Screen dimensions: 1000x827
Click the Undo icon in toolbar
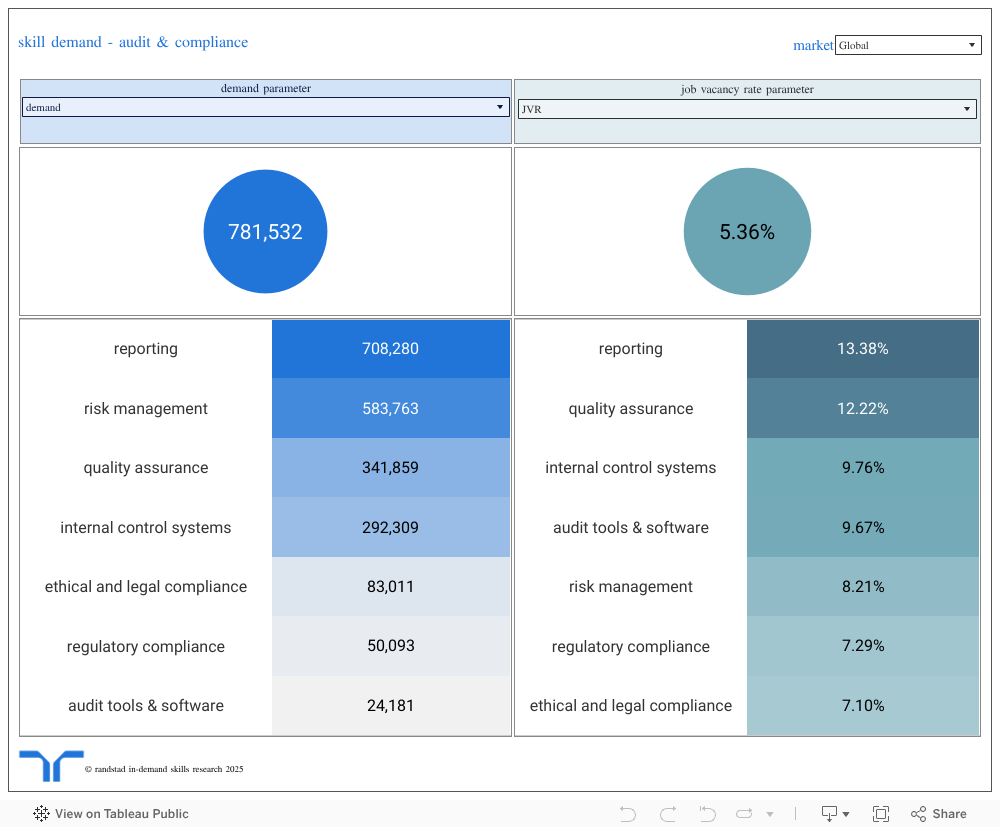point(628,814)
